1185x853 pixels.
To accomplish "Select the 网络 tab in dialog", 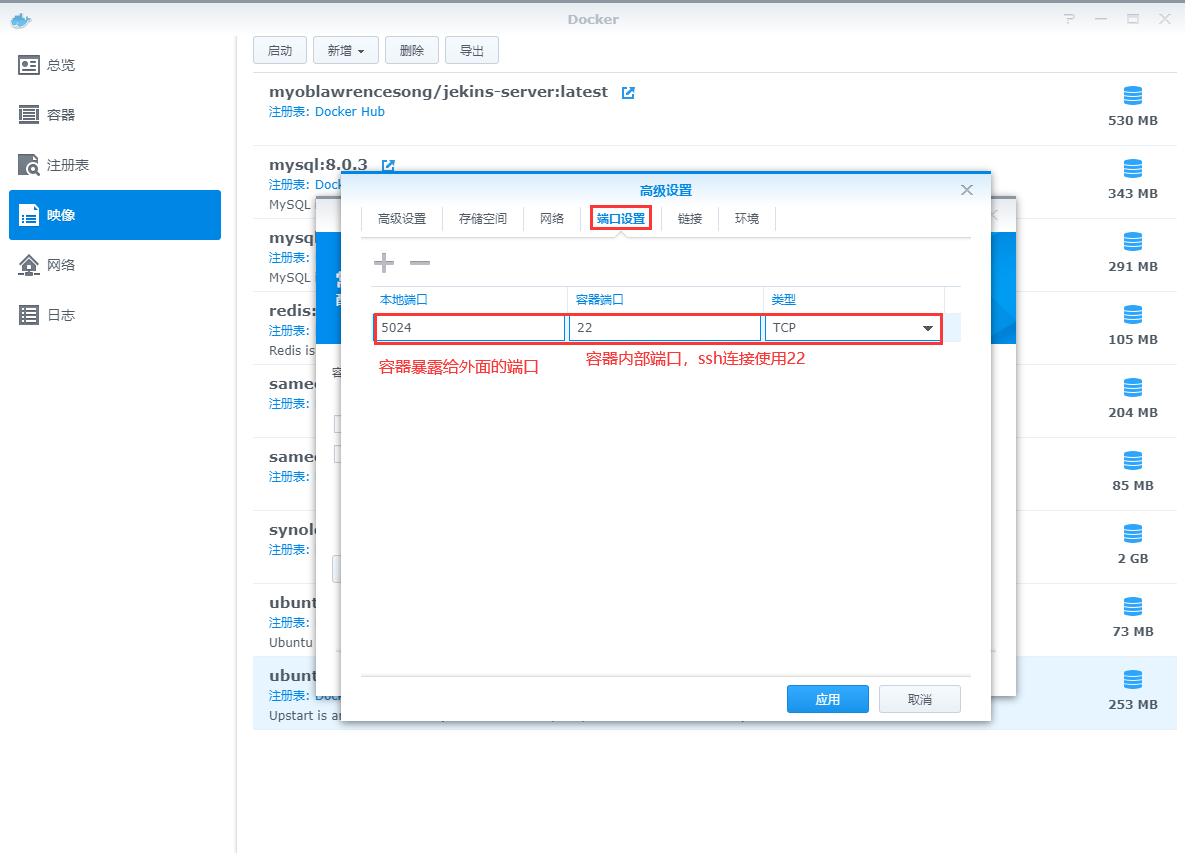I will tap(552, 219).
